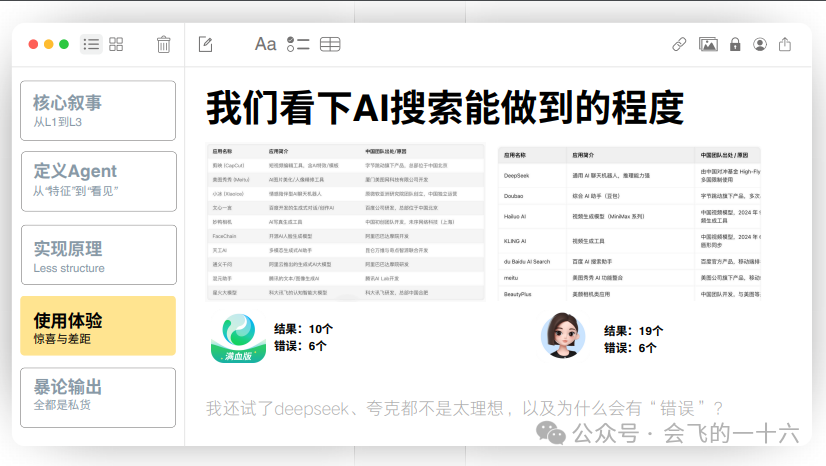Screen dimensions: 826x466
Task: Click the BeautyPlus row in right table
Action: 629,294
